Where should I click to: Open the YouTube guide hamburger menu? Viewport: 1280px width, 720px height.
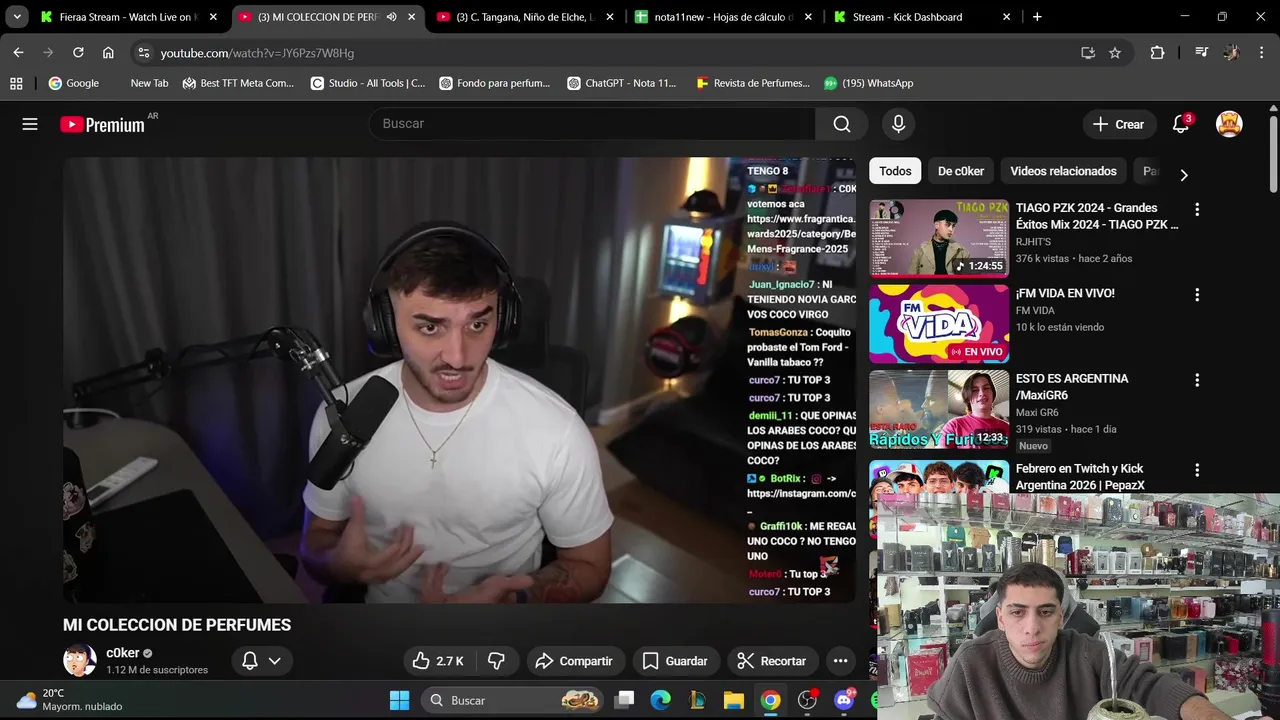[x=30, y=124]
